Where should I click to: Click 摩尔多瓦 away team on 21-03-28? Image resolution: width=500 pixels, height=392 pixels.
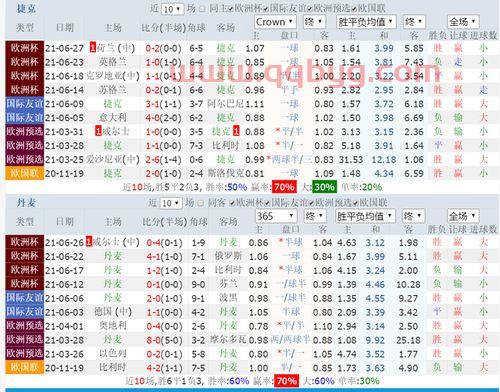coord(228,340)
